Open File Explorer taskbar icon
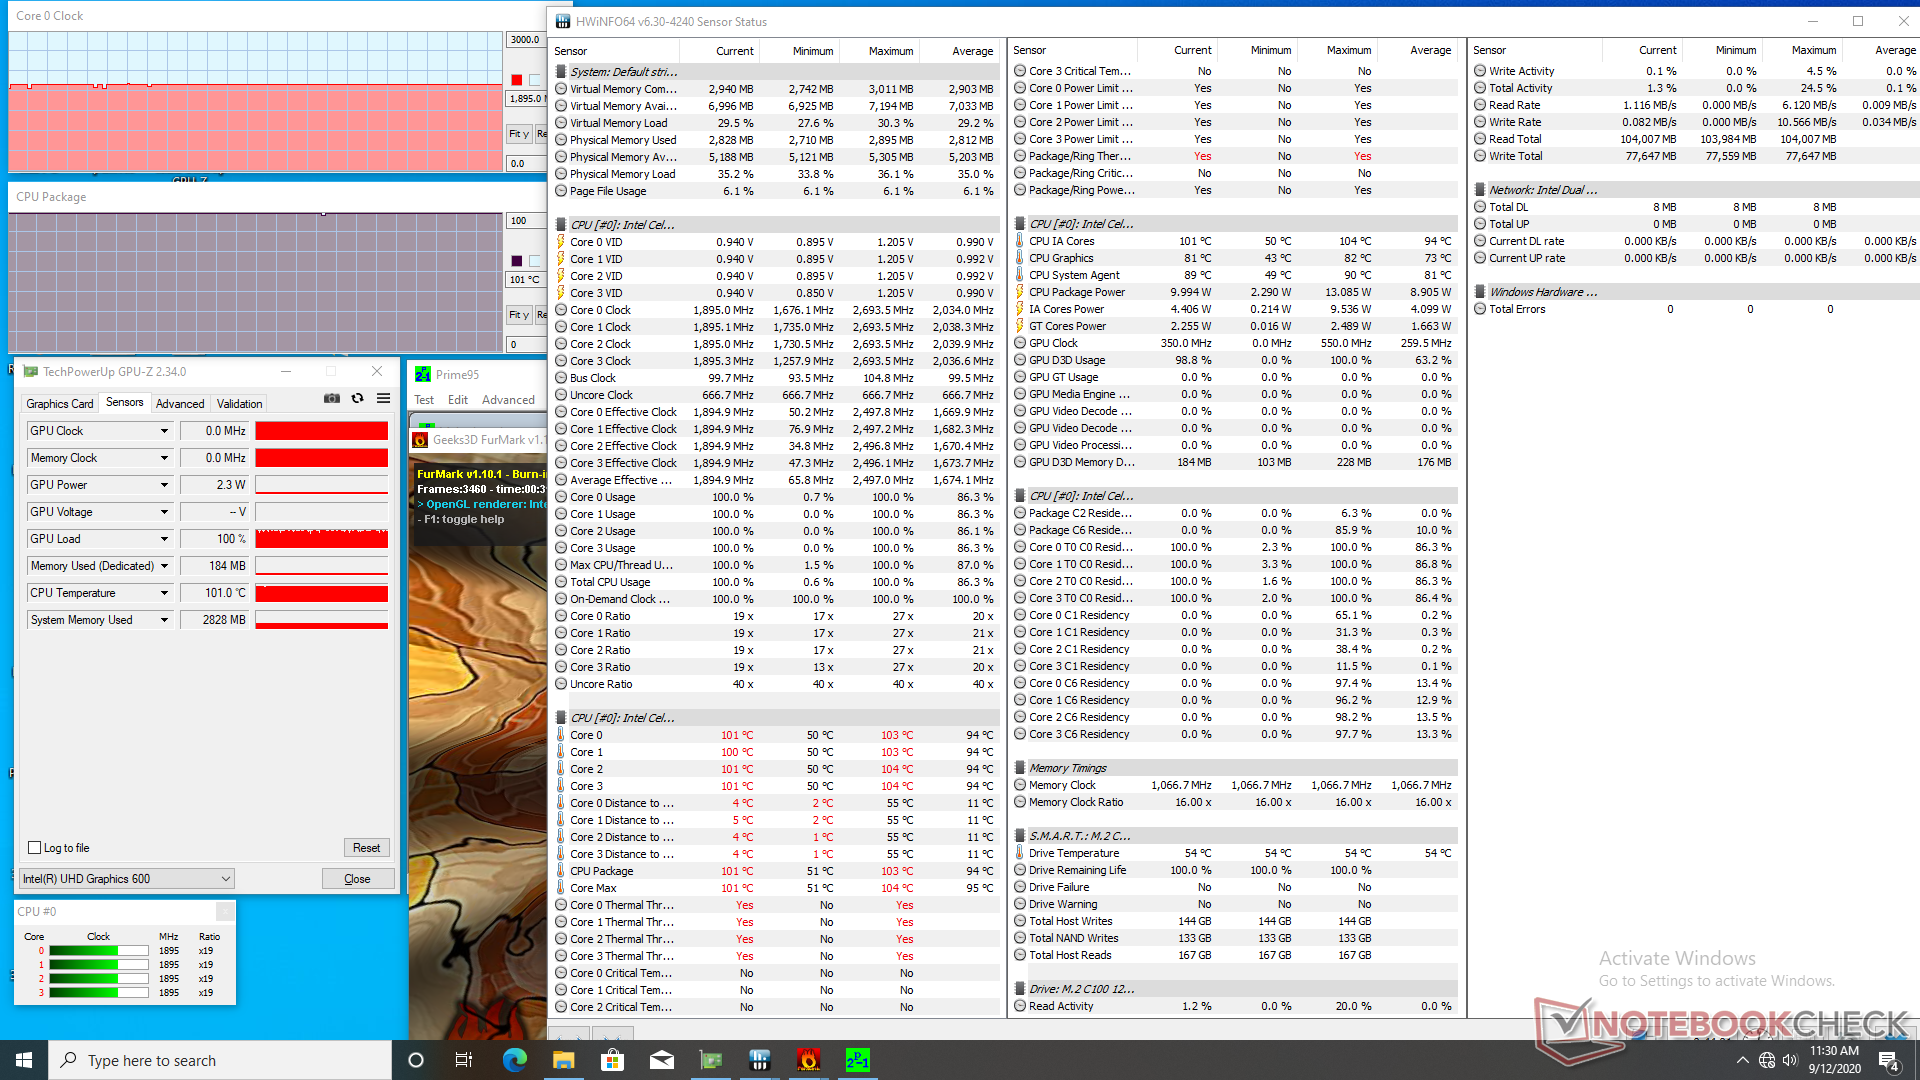 tap(563, 1060)
